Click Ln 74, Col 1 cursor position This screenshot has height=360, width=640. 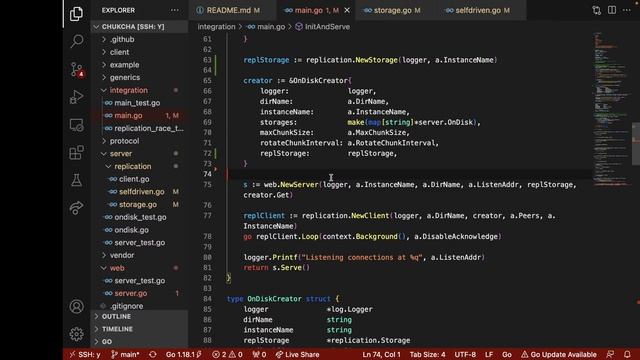[x=381, y=354]
